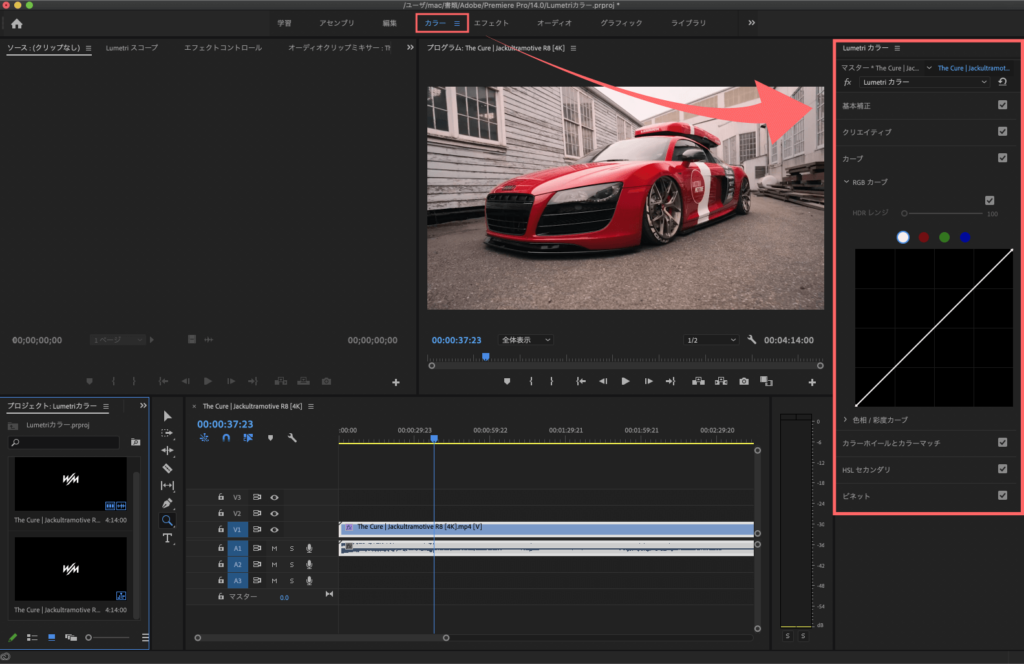The image size is (1024, 664).
Task: Select the Pen tool
Action: click(167, 503)
